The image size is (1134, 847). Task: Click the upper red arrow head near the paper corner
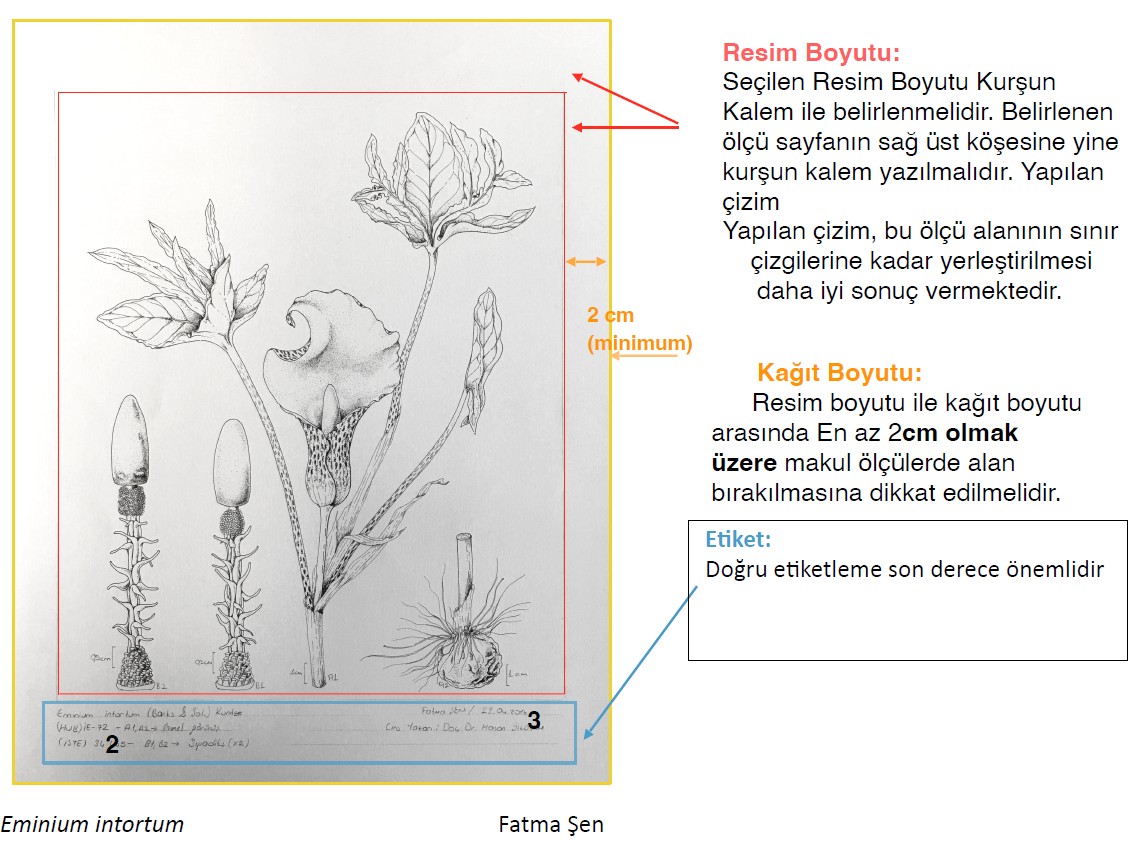pos(579,78)
